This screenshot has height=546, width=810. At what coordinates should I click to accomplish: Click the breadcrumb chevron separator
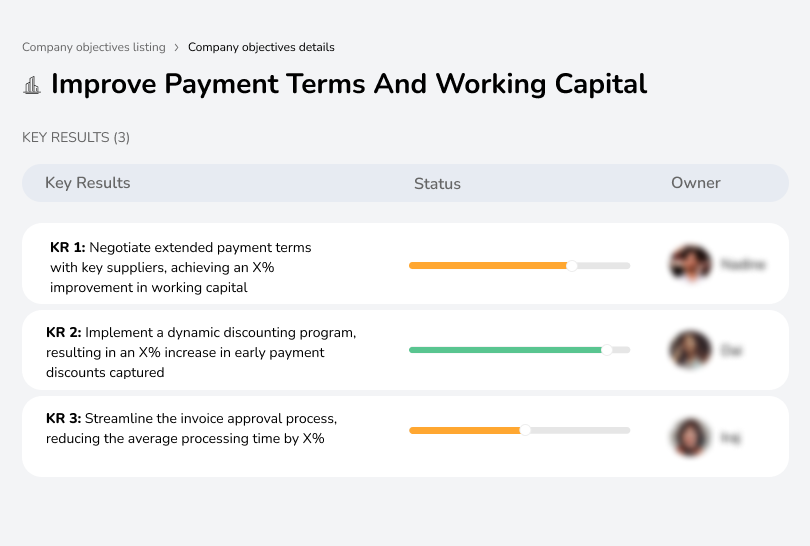point(177,48)
